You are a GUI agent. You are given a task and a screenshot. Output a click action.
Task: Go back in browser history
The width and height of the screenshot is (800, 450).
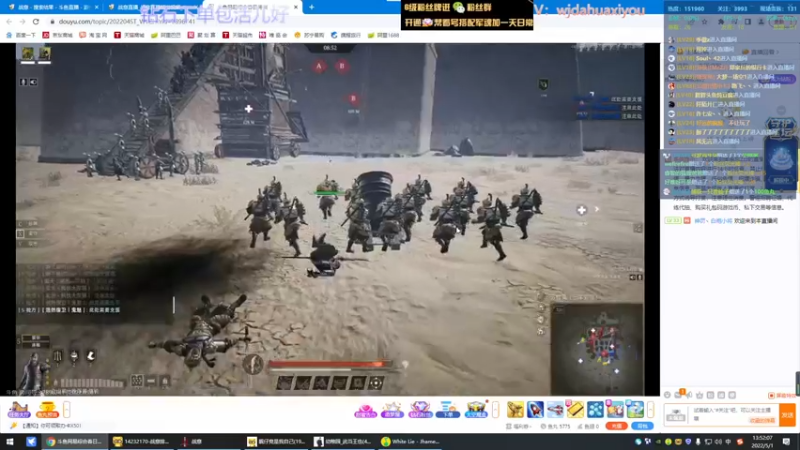(x=9, y=21)
